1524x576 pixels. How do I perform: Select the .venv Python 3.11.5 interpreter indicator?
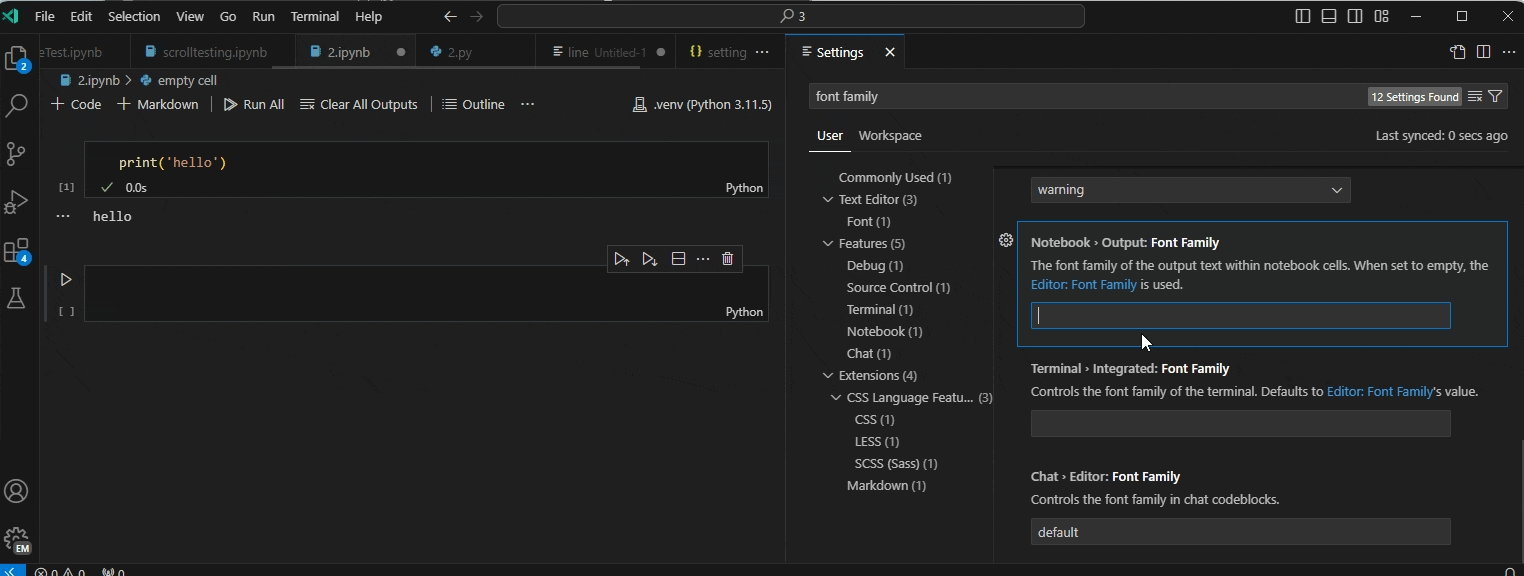(702, 104)
